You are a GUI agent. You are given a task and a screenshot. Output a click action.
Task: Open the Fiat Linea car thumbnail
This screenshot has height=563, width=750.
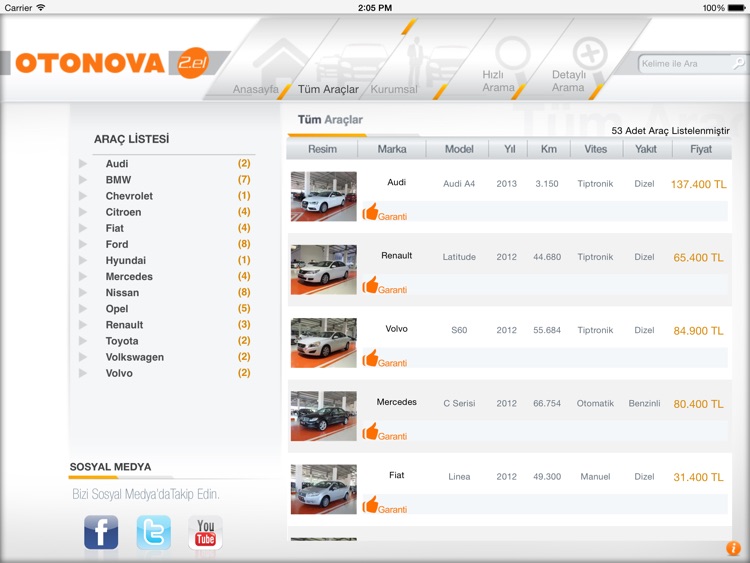point(324,489)
